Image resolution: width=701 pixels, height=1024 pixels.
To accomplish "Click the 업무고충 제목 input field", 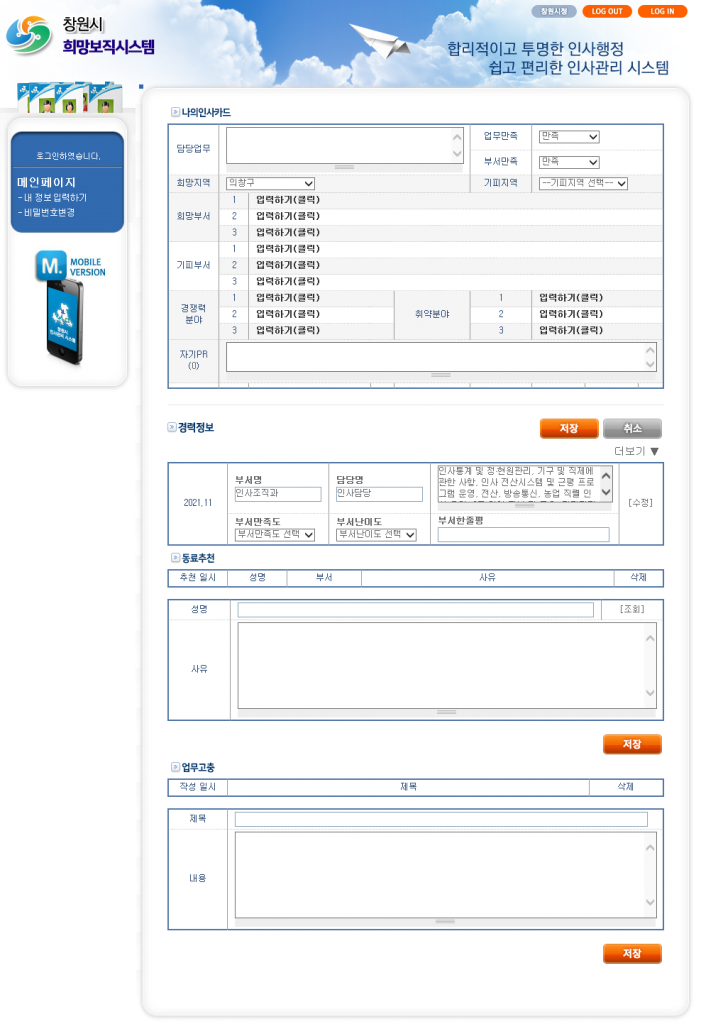I will pos(441,819).
